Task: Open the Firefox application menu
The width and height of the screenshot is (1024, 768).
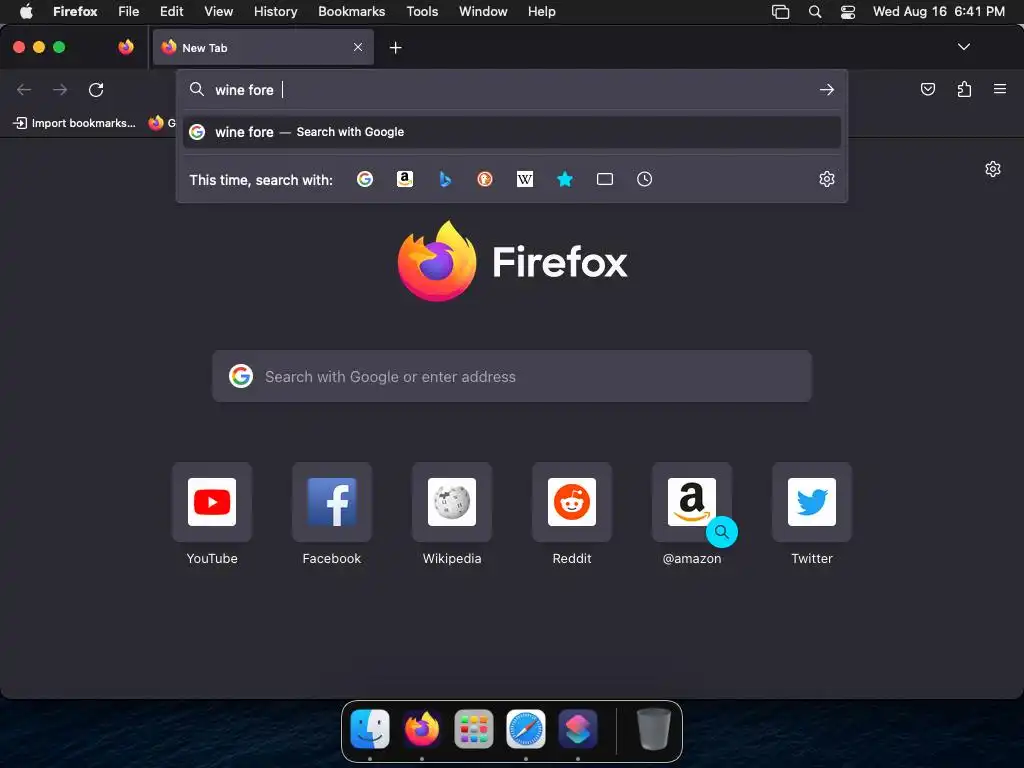Action: point(75,11)
